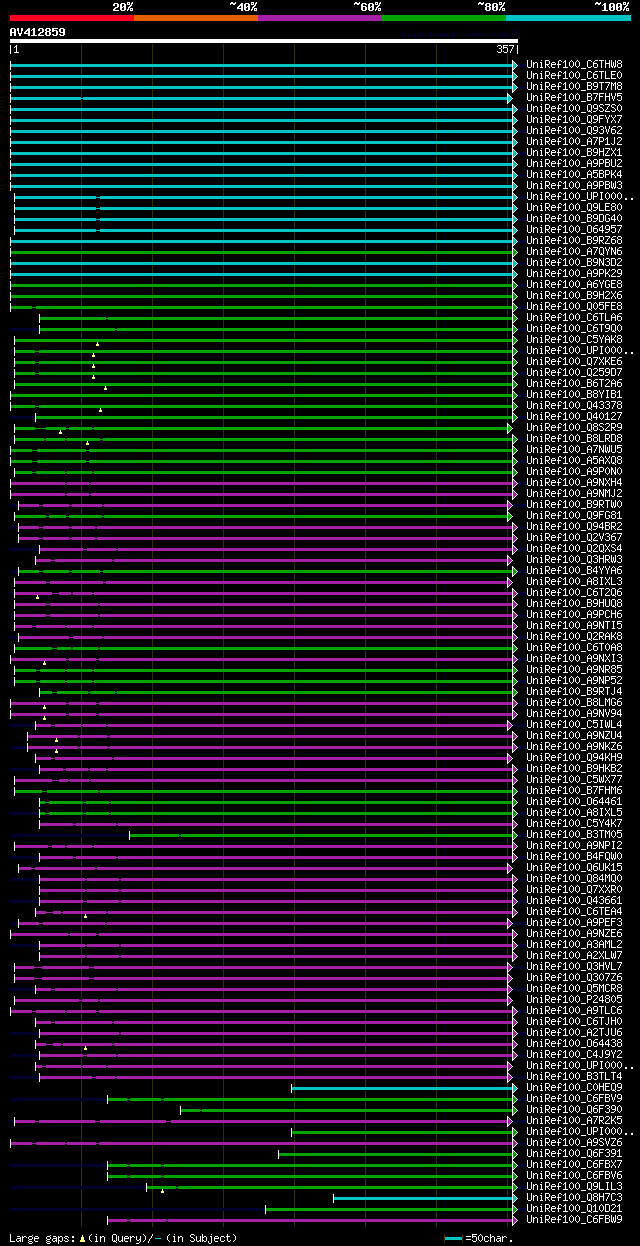Select the UniRef100_B3TM05 label
Screen dimensions: 640x1246
click(575, 834)
